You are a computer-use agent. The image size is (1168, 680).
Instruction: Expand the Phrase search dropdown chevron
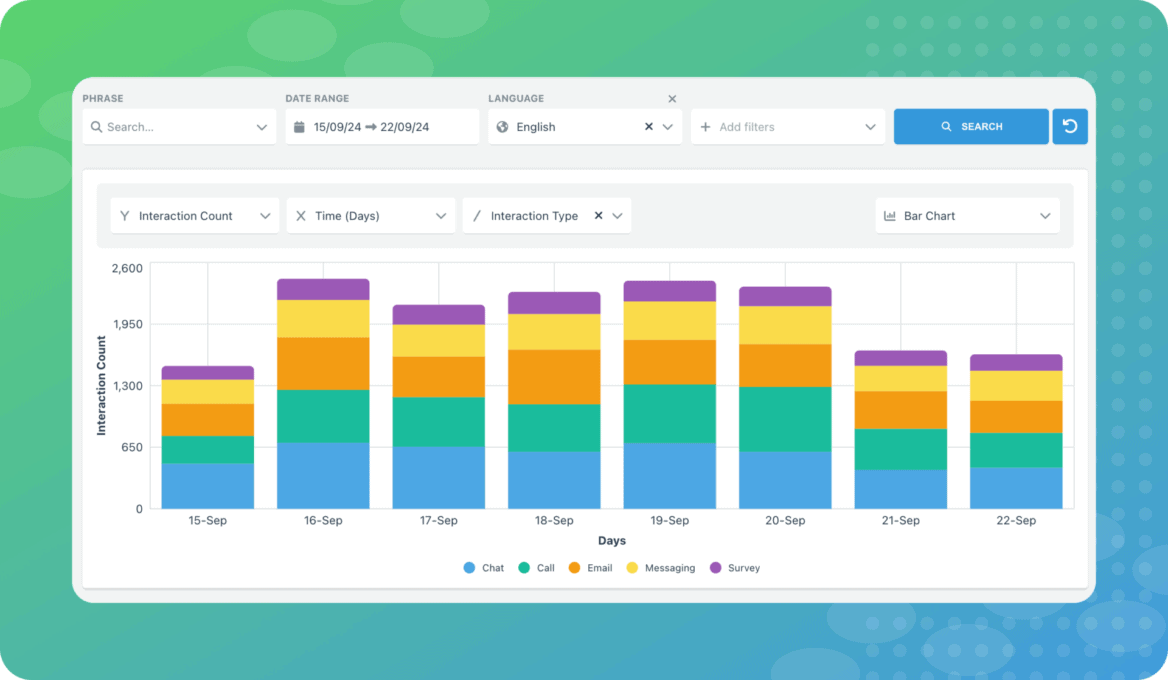click(262, 127)
